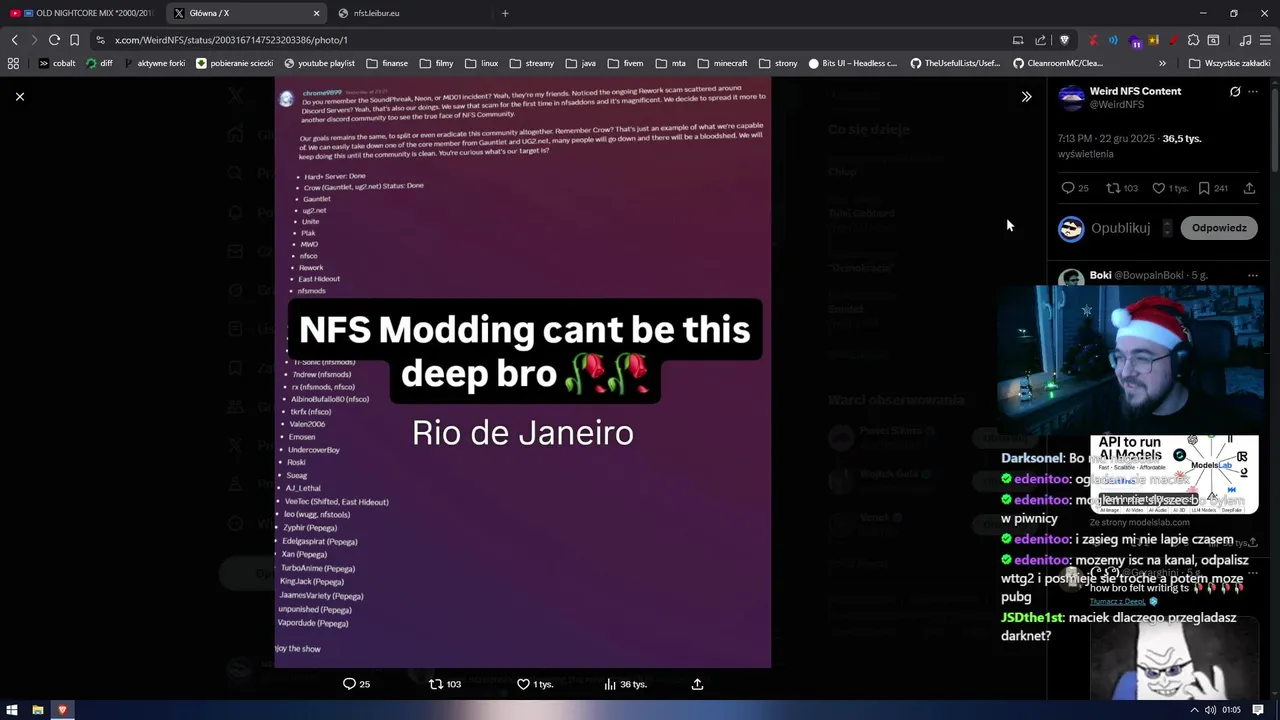This screenshot has width=1280, height=720.
Task: Open the browser main menu hamburger icon
Action: (x=1265, y=40)
